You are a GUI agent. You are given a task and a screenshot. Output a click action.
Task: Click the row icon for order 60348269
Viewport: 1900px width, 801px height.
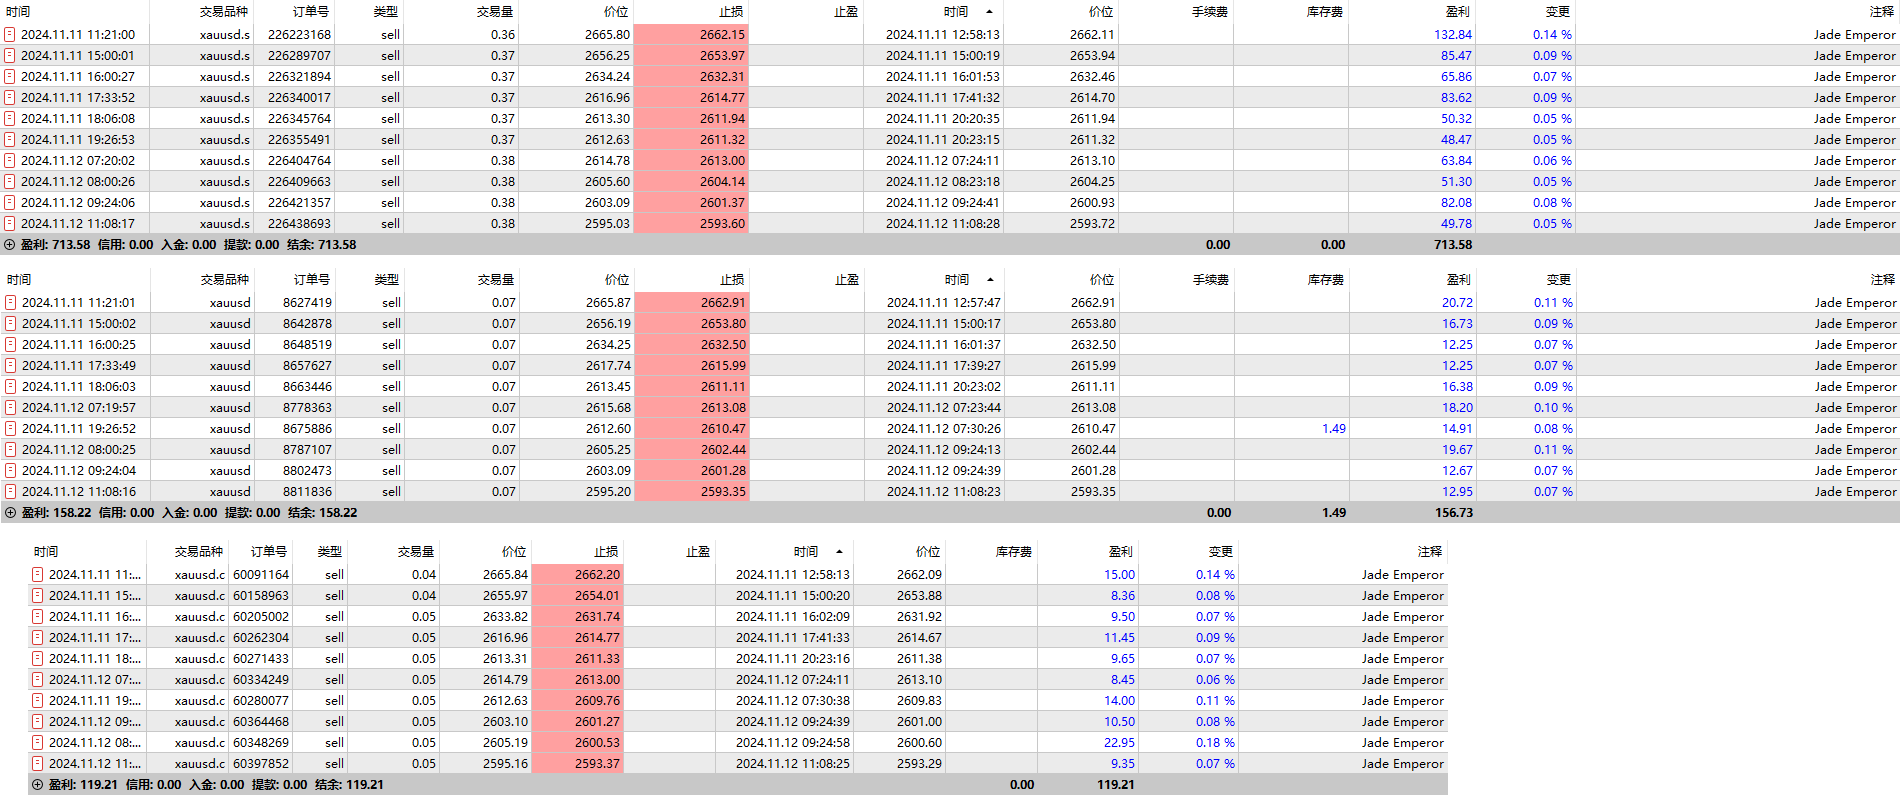(38, 742)
